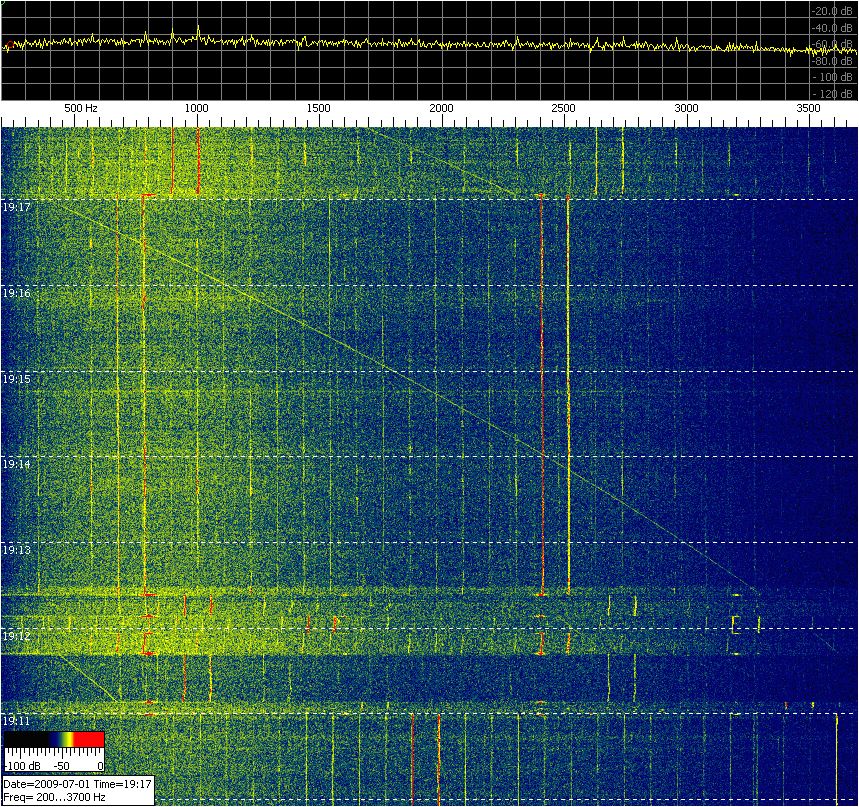Jump to the 19:11 time label
The height and width of the screenshot is (807, 859).
tap(16, 721)
